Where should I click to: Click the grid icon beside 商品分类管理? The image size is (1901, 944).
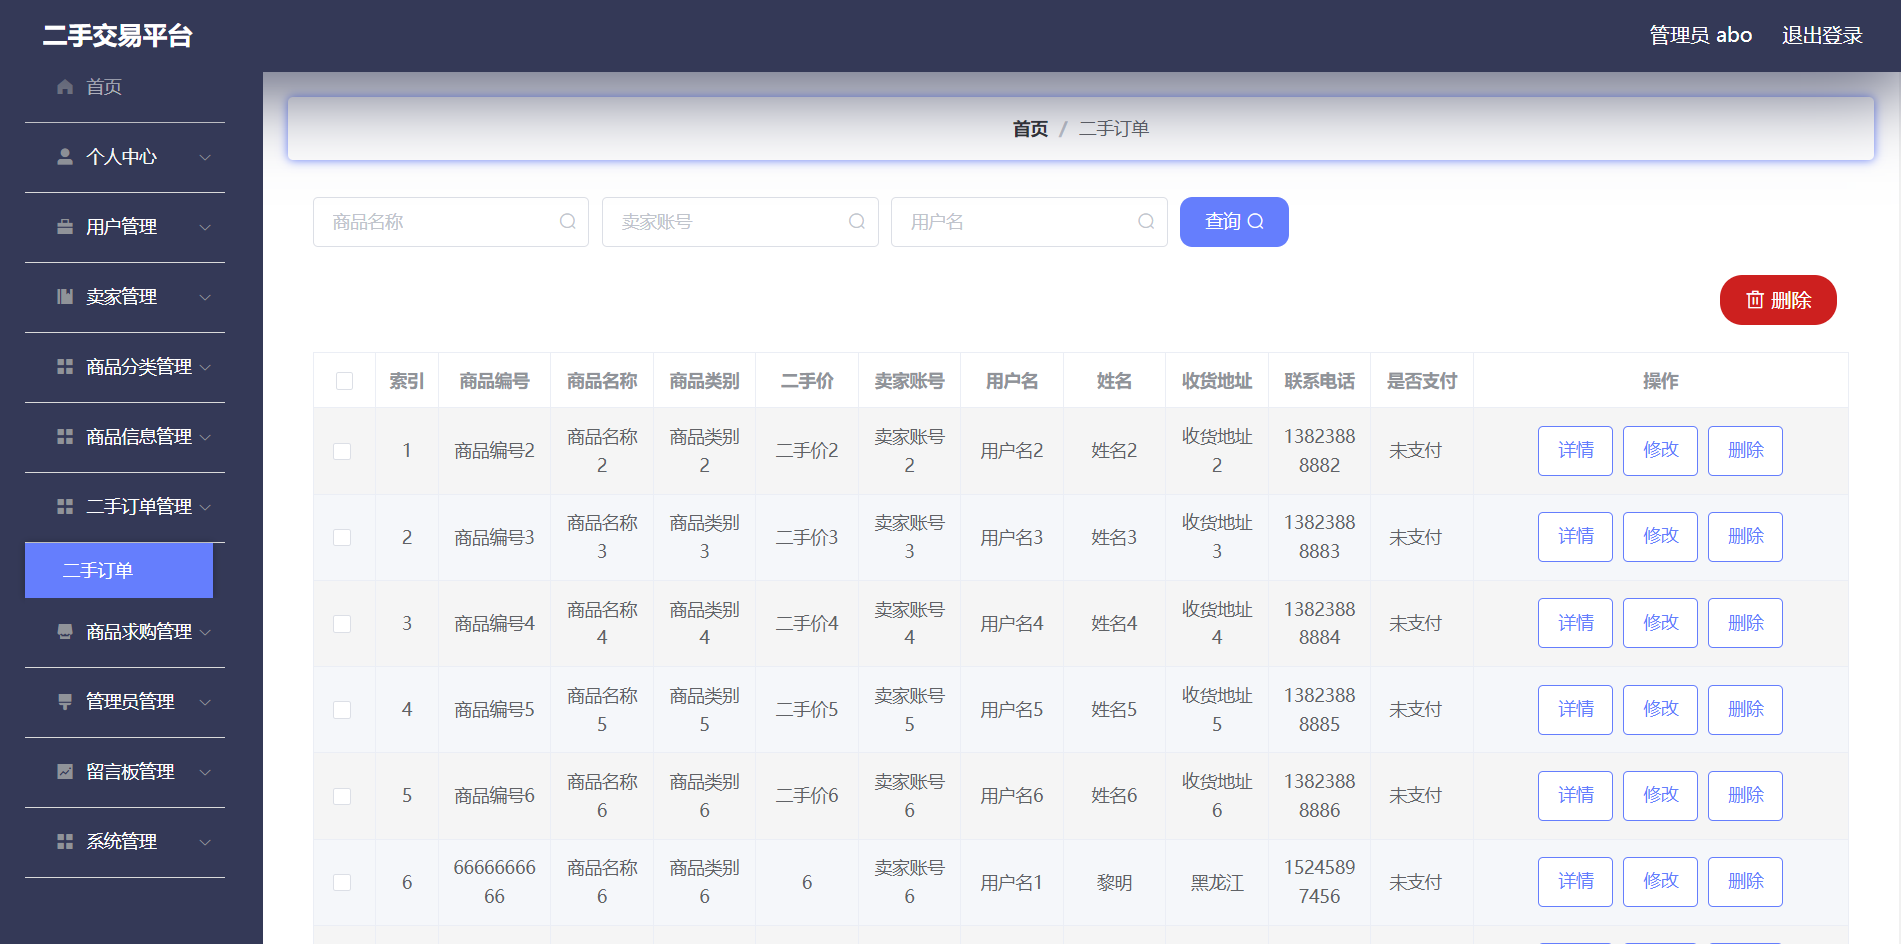pyautogui.click(x=65, y=367)
